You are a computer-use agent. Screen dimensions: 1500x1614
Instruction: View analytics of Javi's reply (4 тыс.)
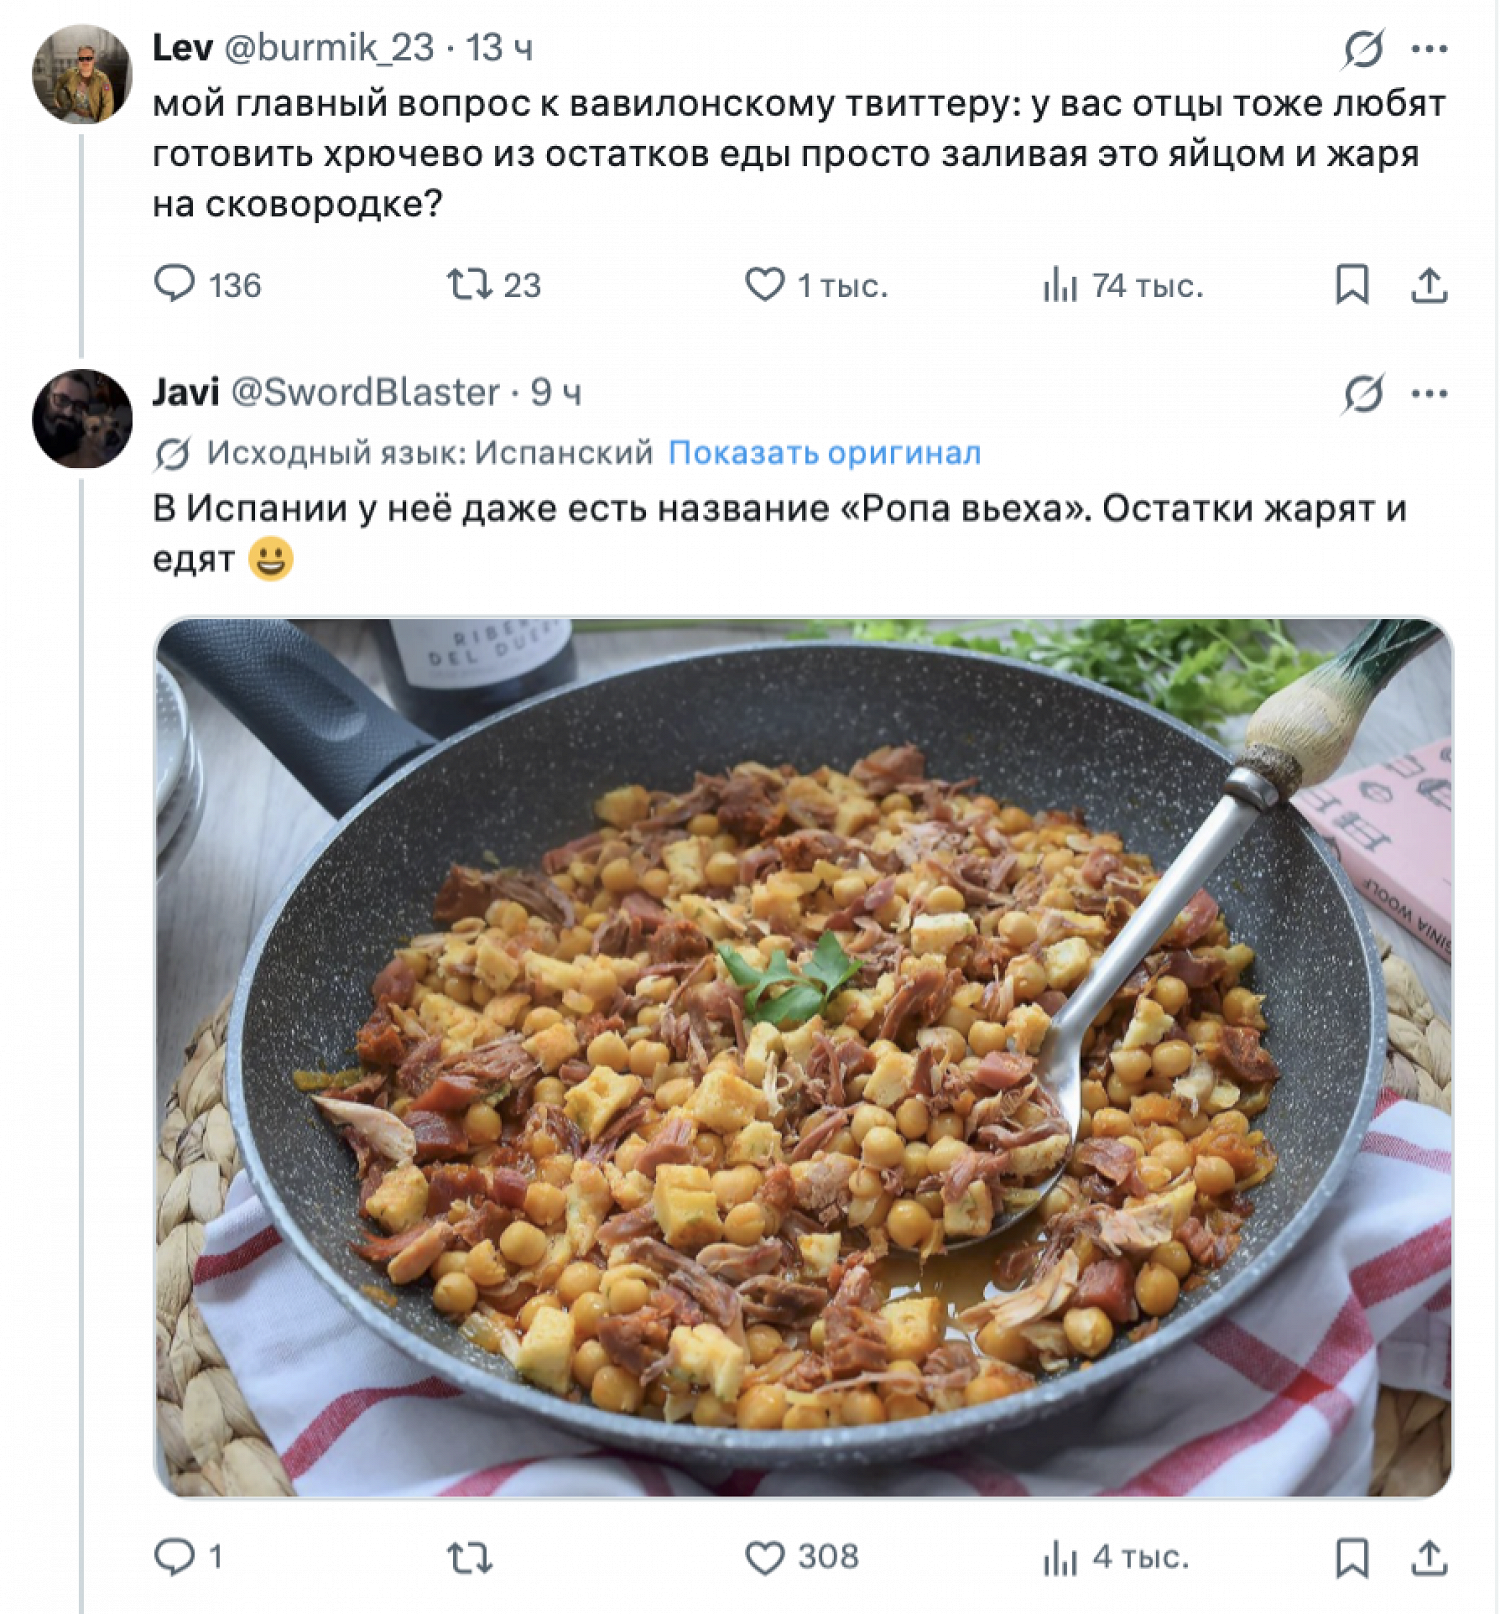tap(1060, 1557)
